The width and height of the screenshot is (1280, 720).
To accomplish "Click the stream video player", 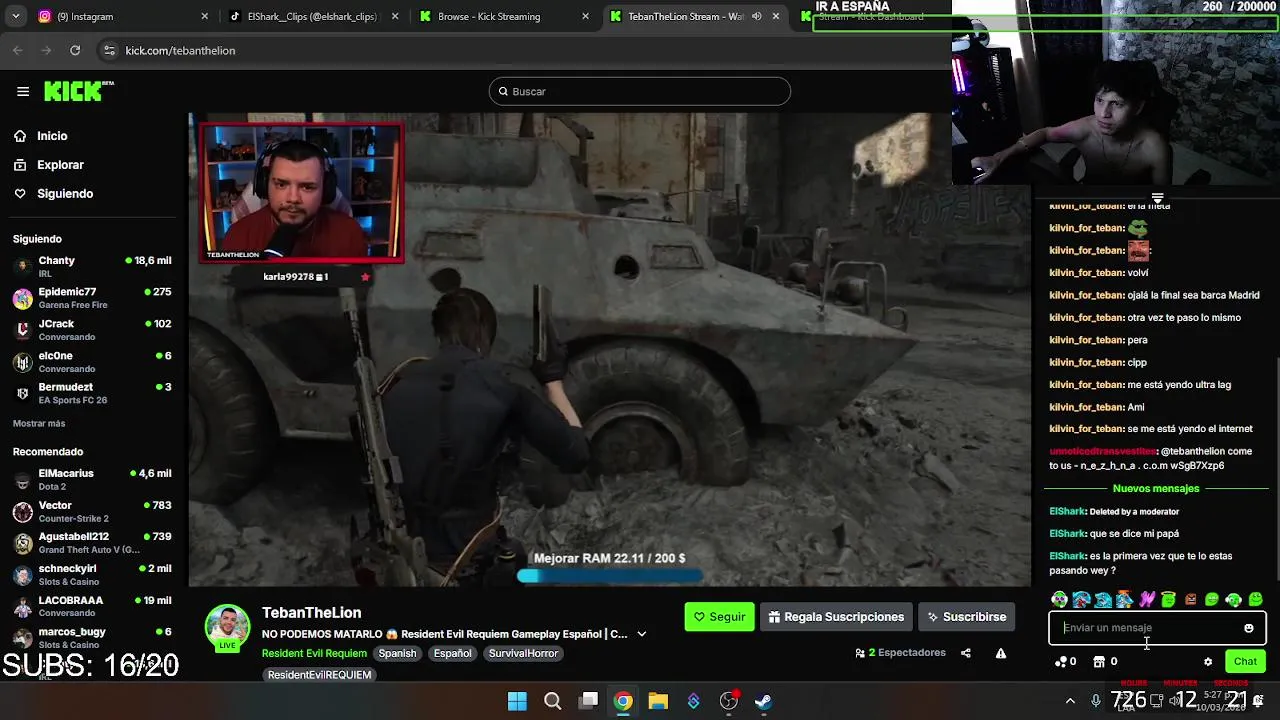I will [610, 349].
